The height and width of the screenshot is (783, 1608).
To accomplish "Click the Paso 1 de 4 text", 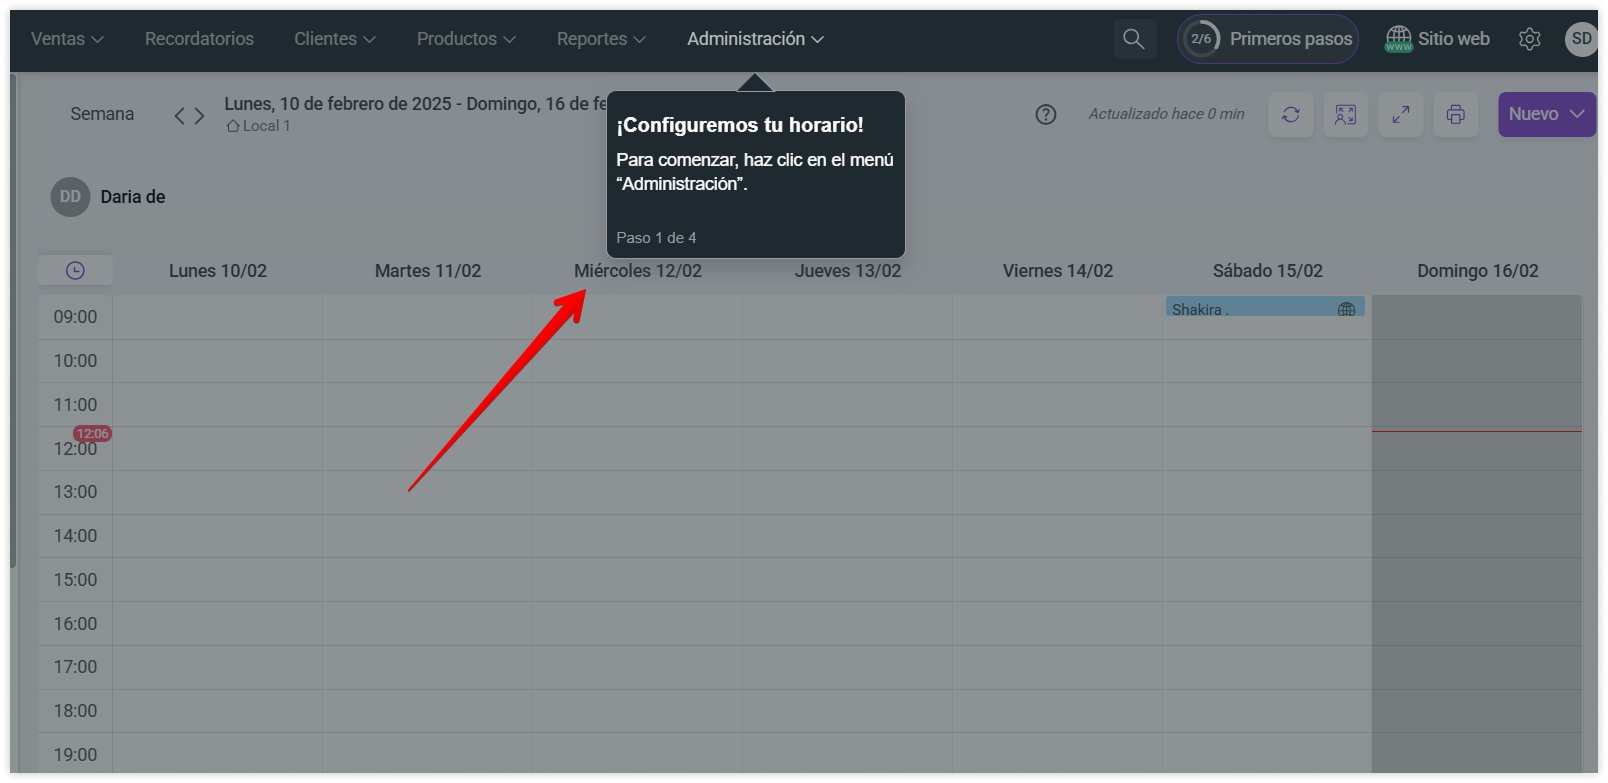I will [656, 238].
